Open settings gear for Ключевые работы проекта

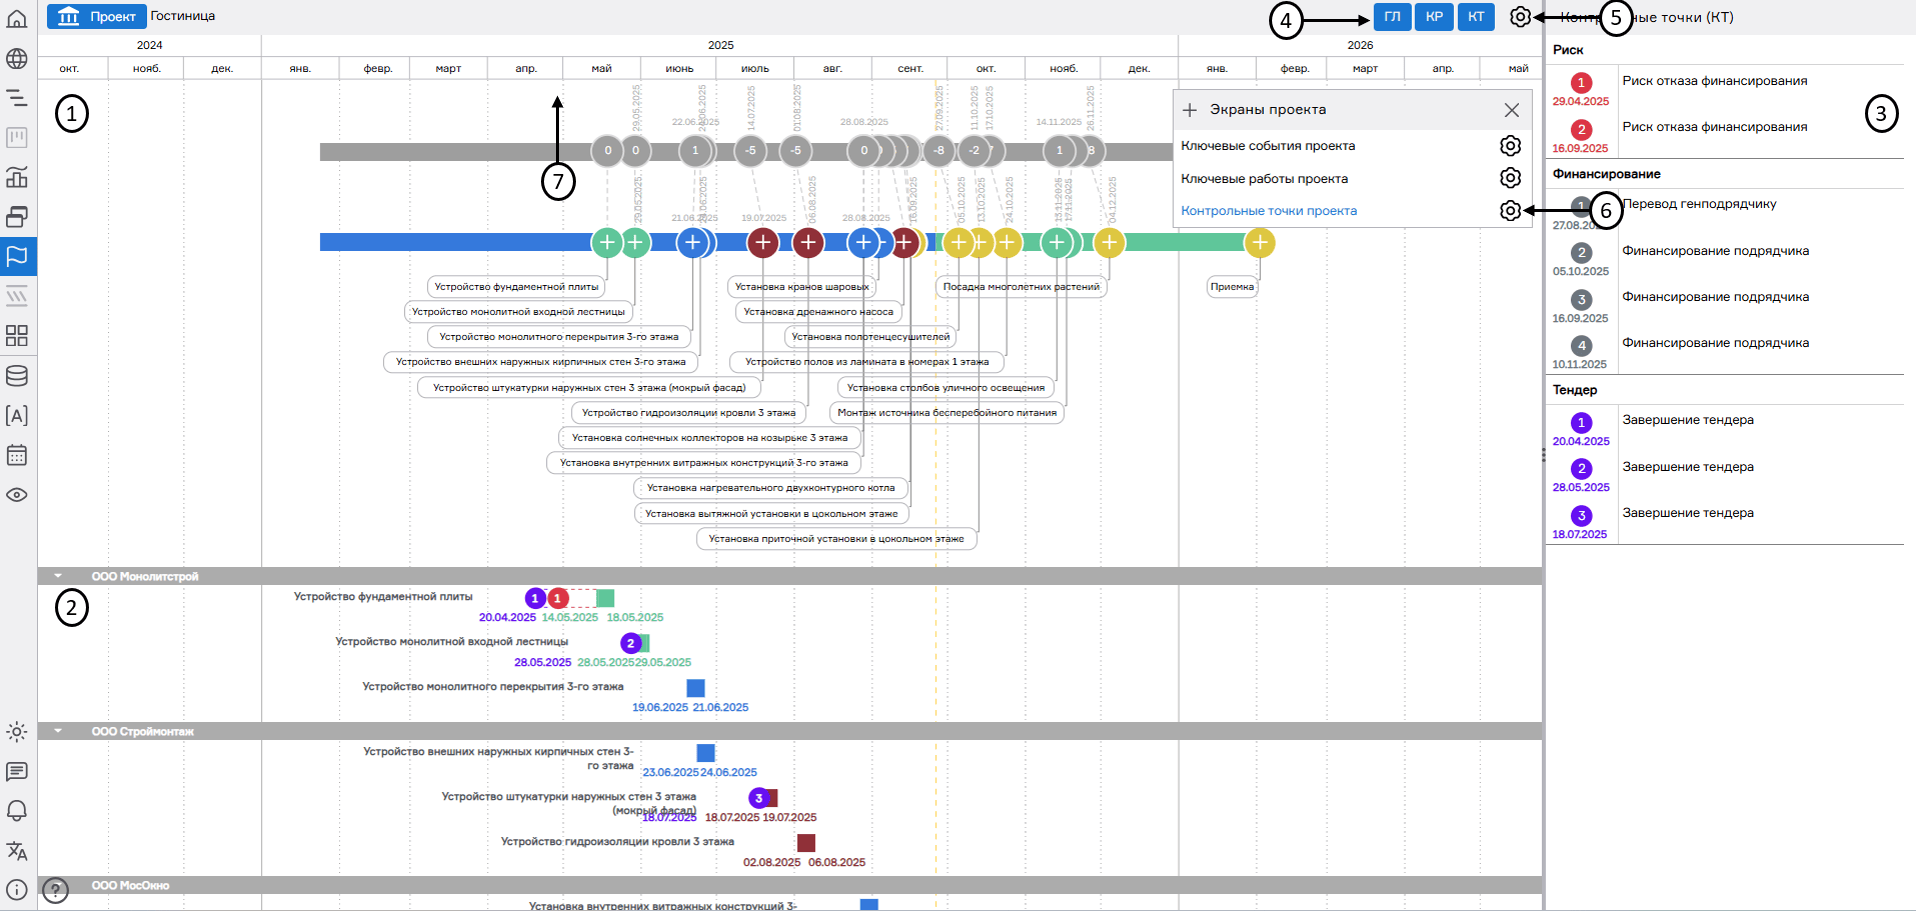click(x=1510, y=178)
